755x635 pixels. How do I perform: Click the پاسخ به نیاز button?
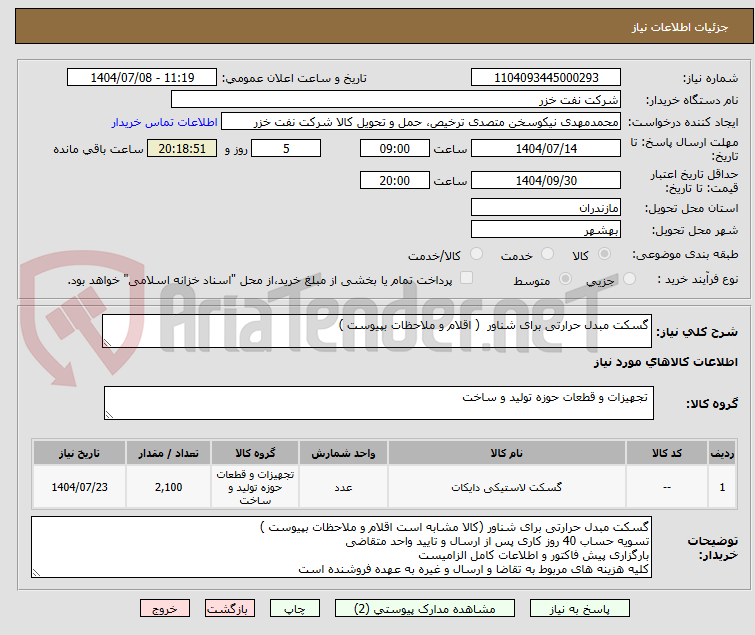pos(580,609)
